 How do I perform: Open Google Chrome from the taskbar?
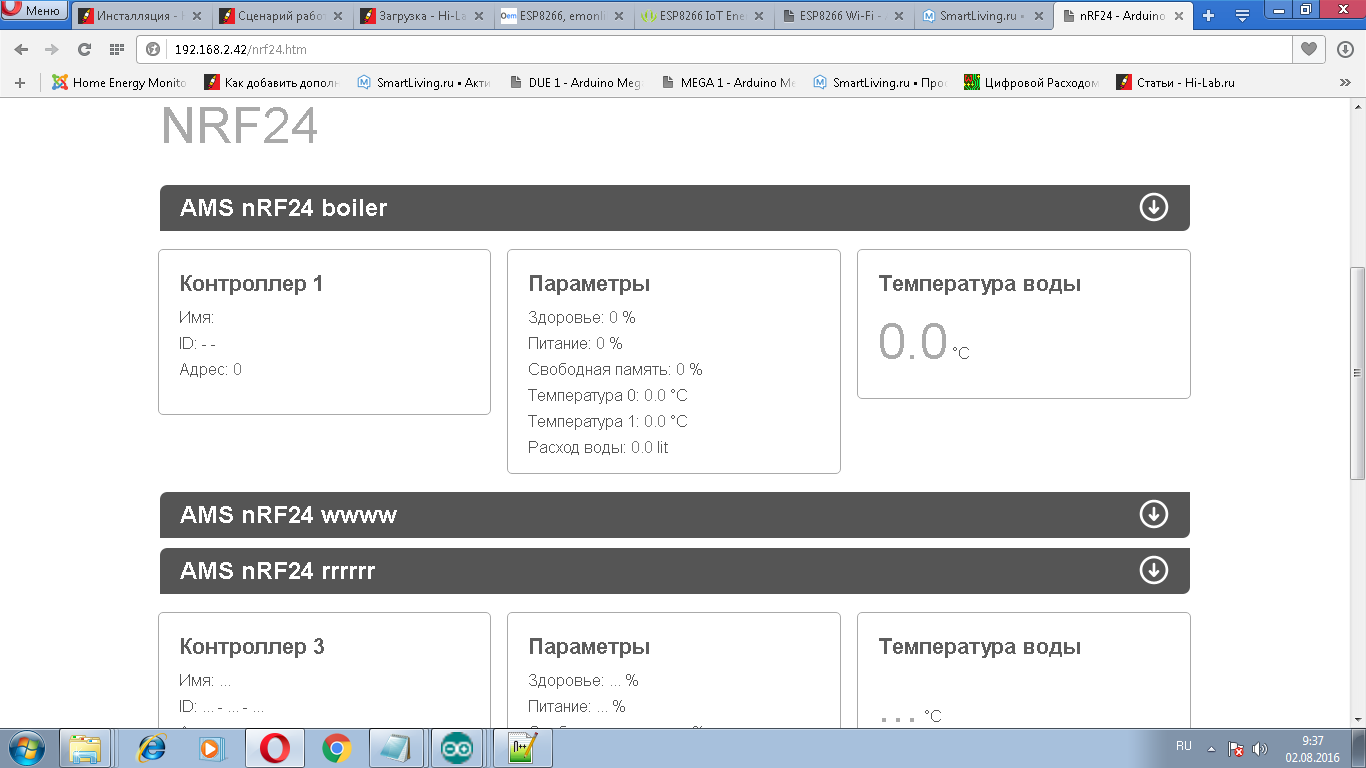335,747
